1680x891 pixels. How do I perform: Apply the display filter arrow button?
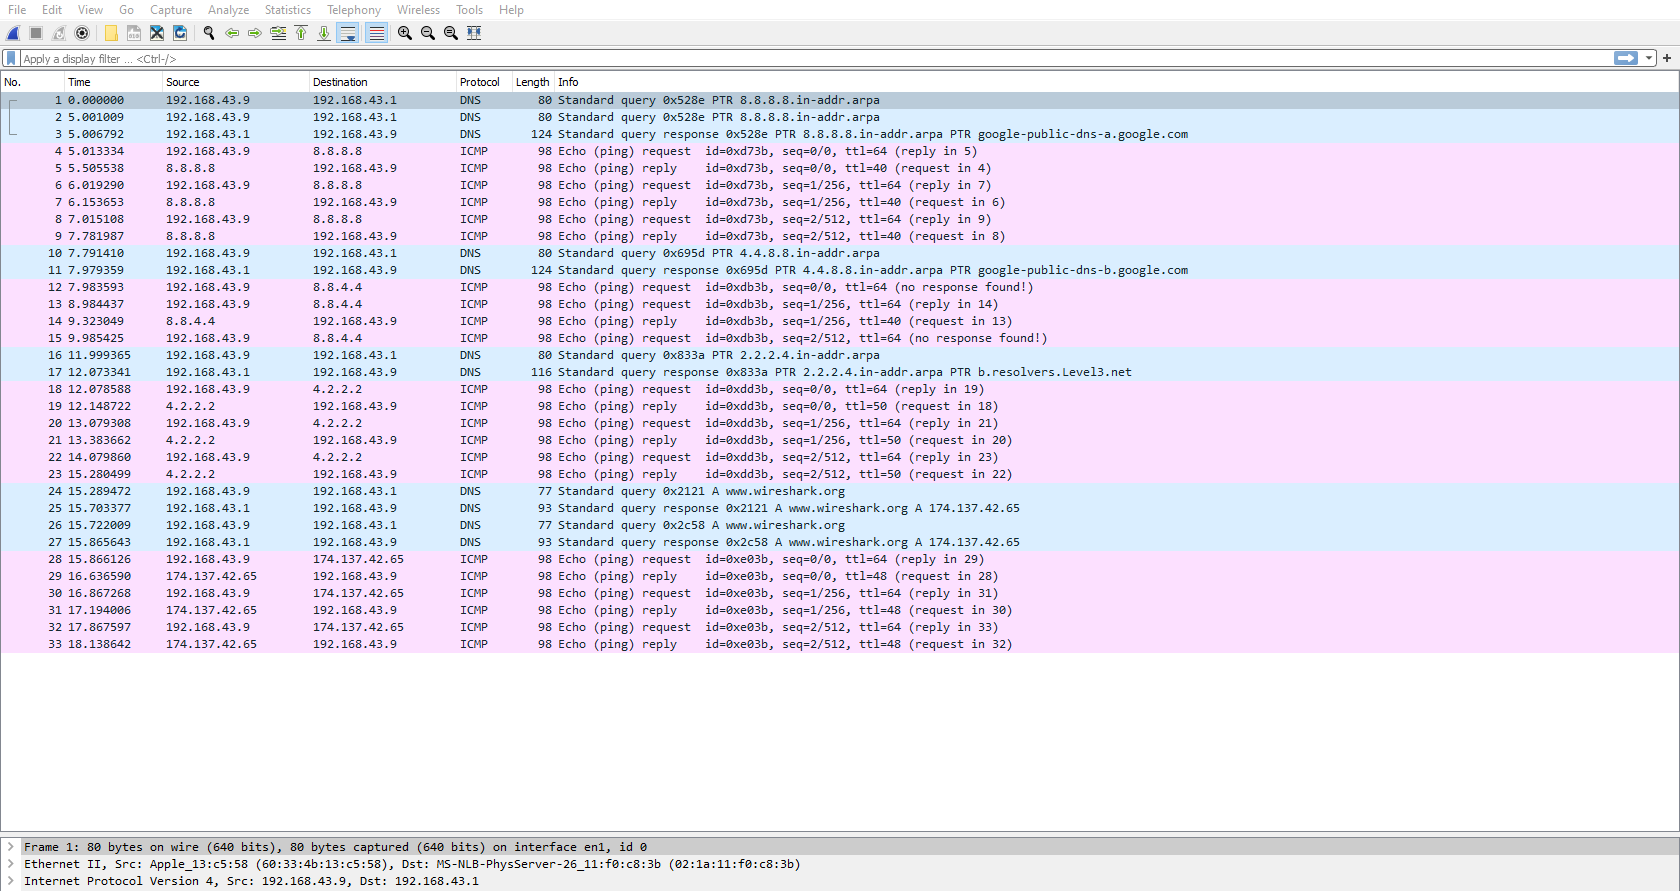(1626, 58)
